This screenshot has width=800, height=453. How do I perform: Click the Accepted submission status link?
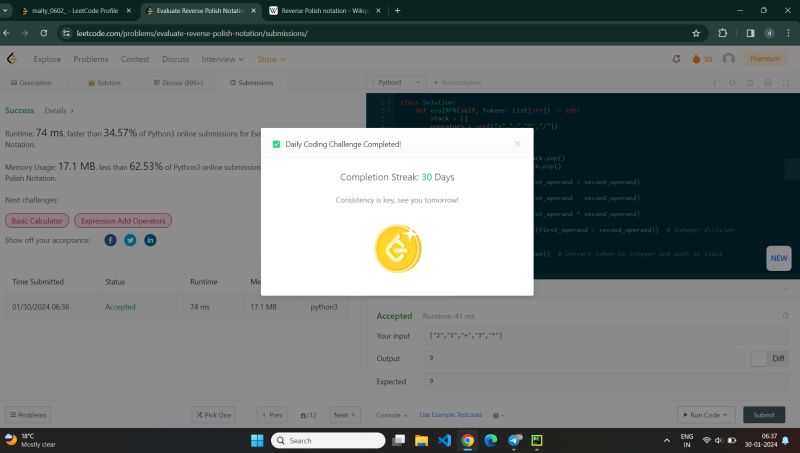(x=120, y=307)
